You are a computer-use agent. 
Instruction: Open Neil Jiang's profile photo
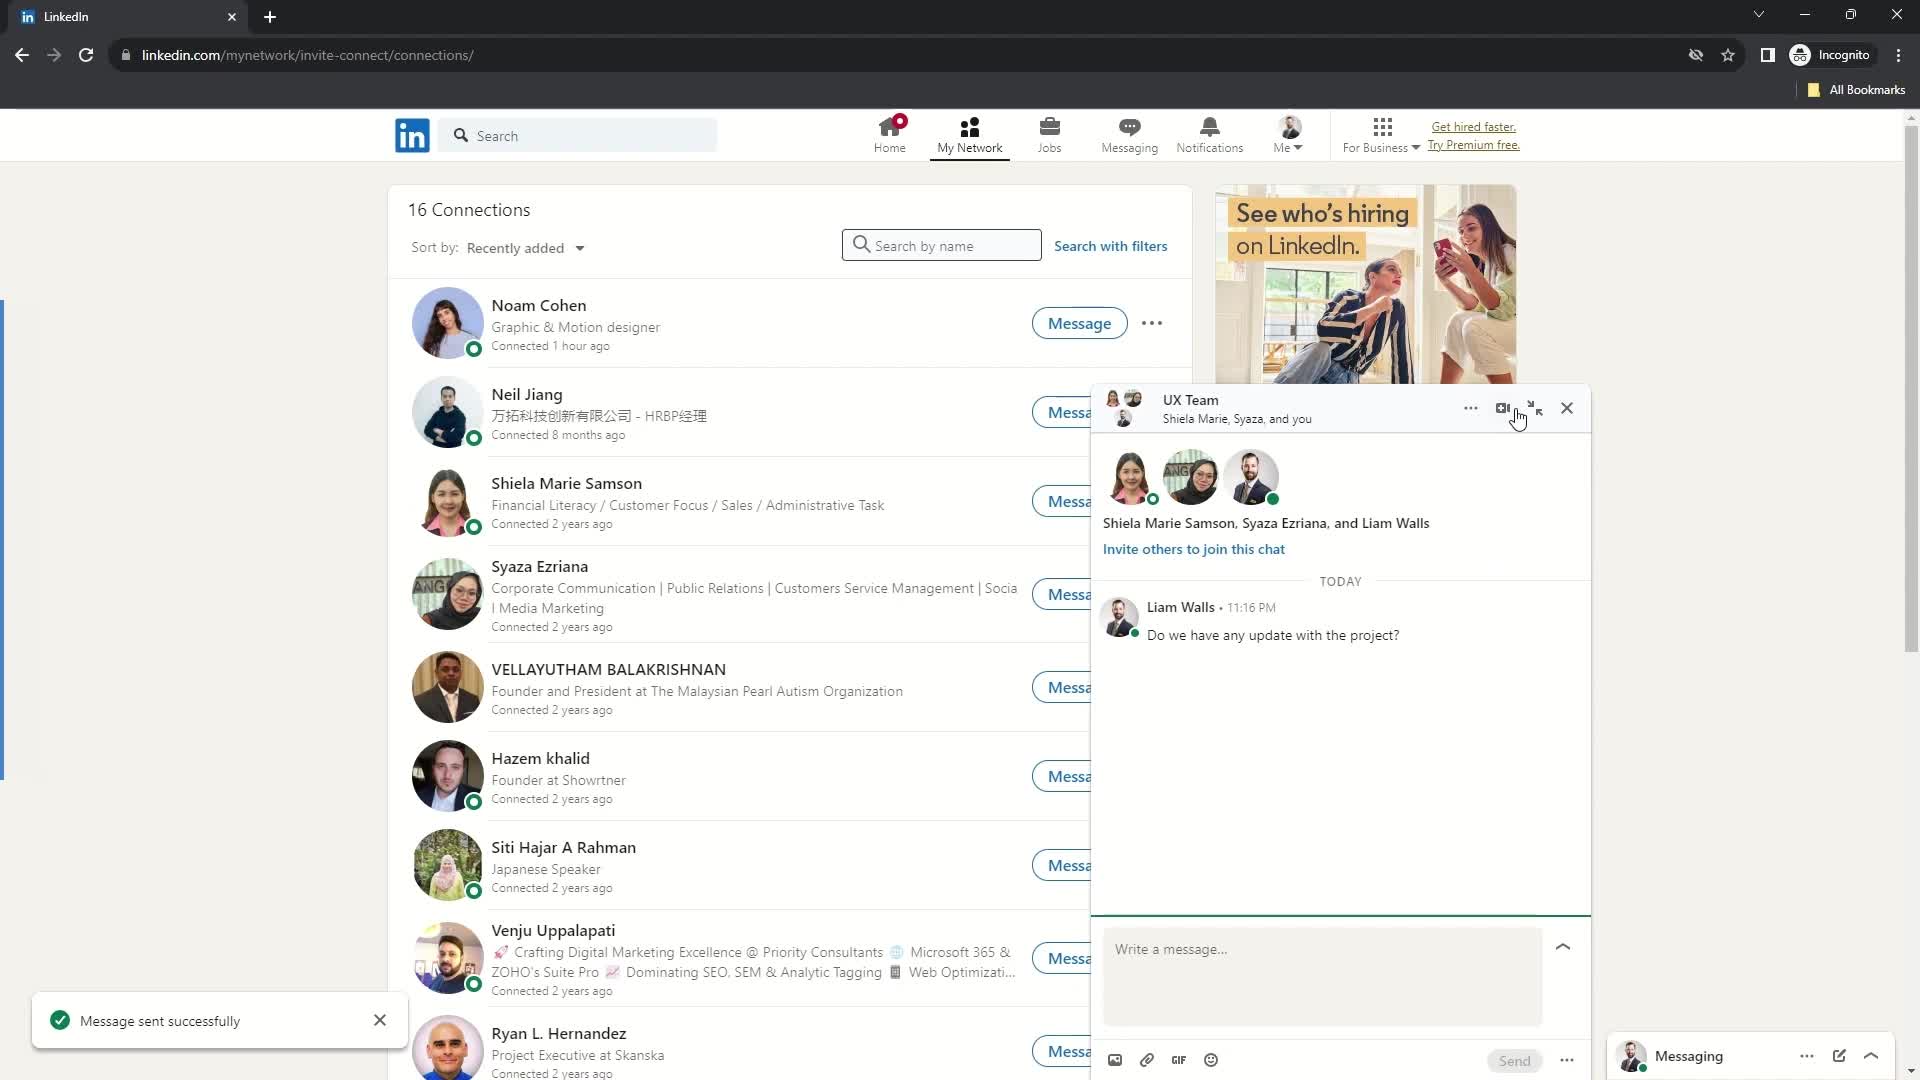[x=447, y=412]
